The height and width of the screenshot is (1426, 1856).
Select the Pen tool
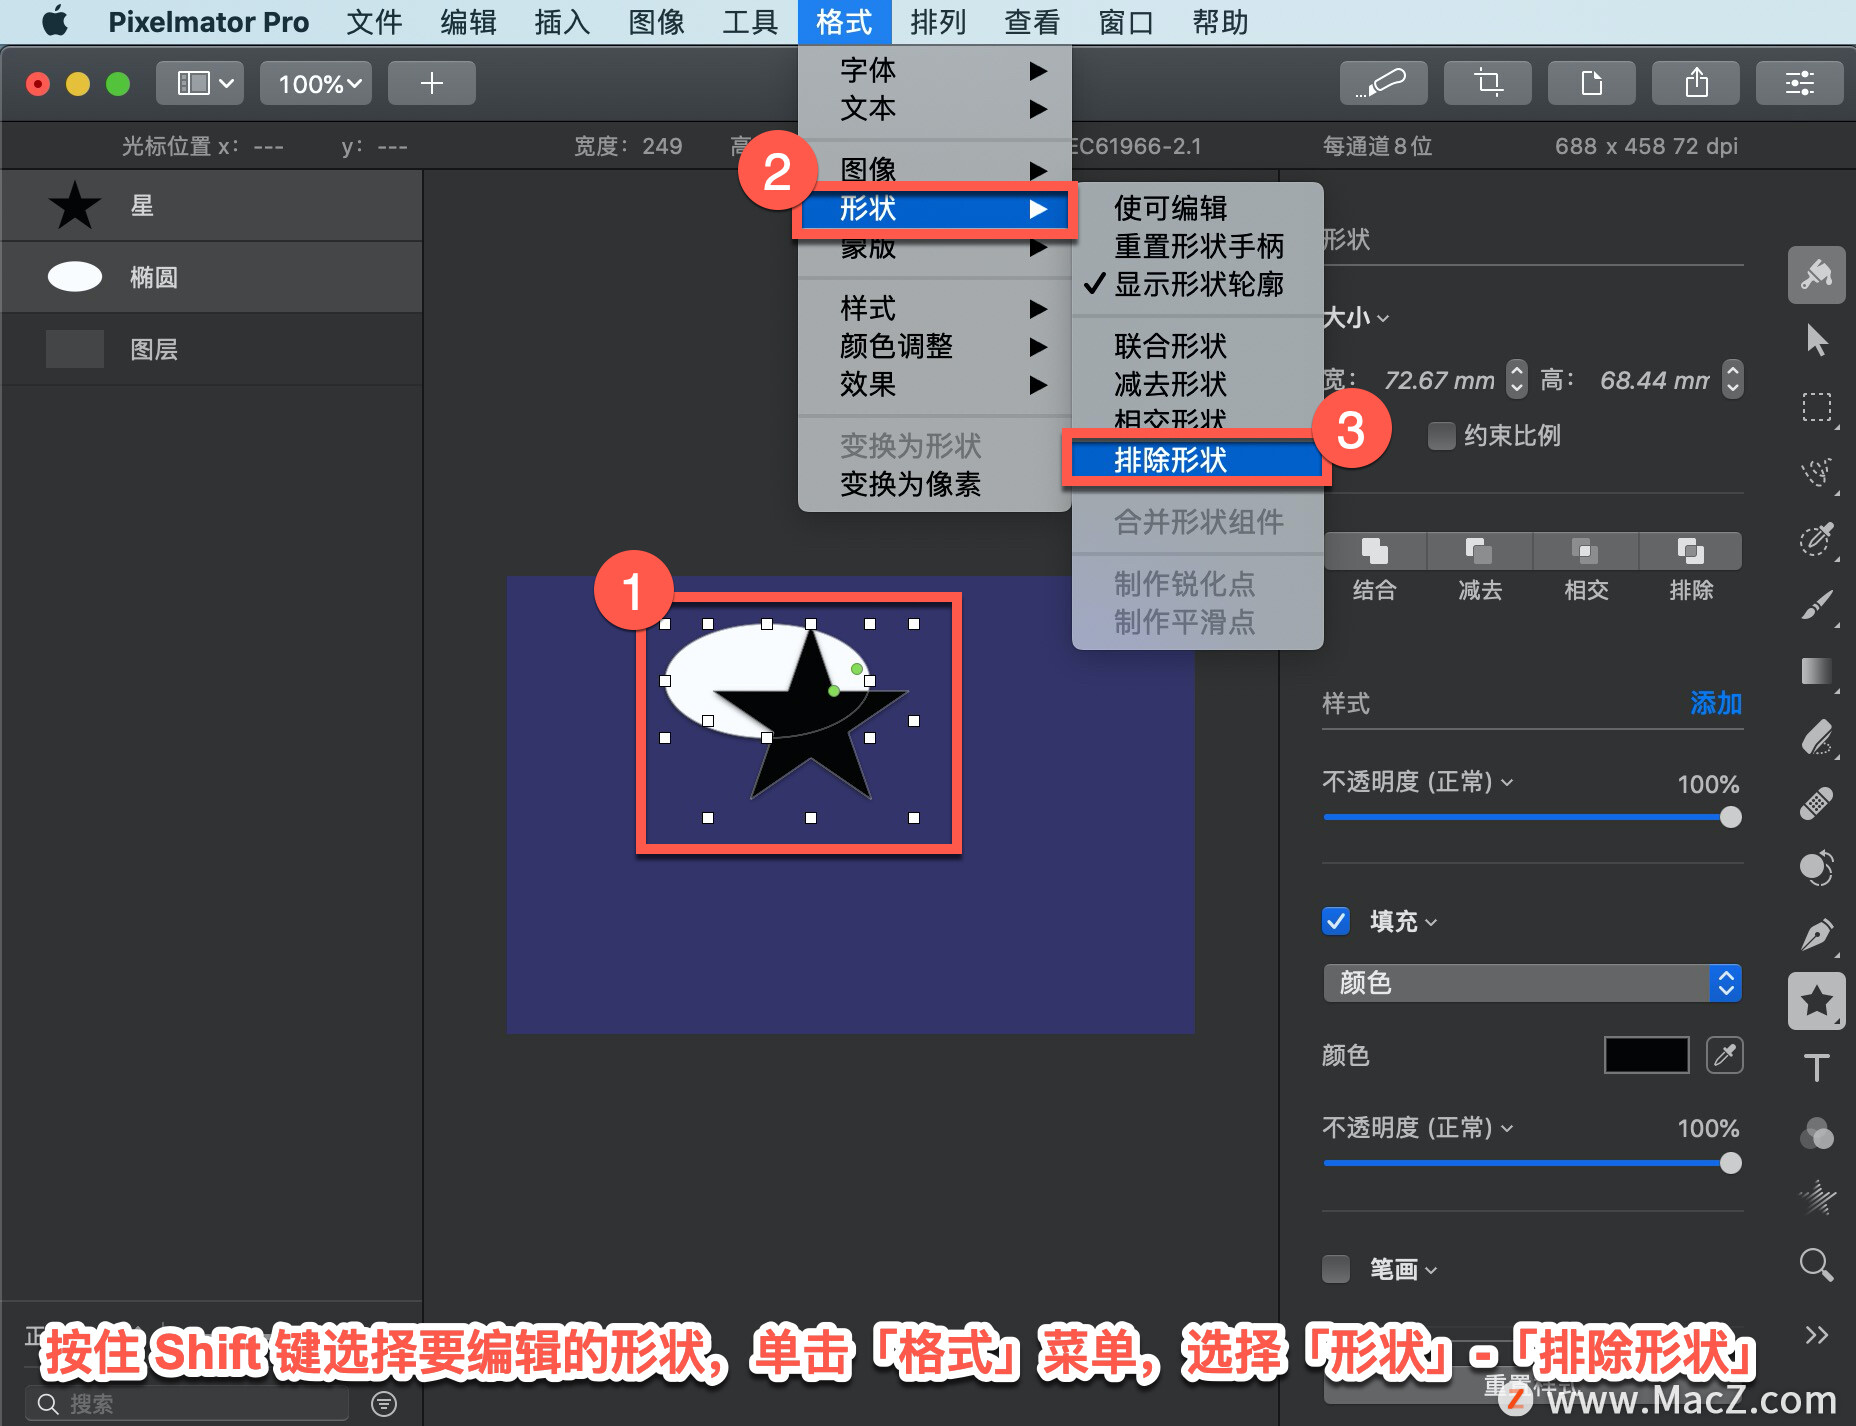click(1816, 934)
